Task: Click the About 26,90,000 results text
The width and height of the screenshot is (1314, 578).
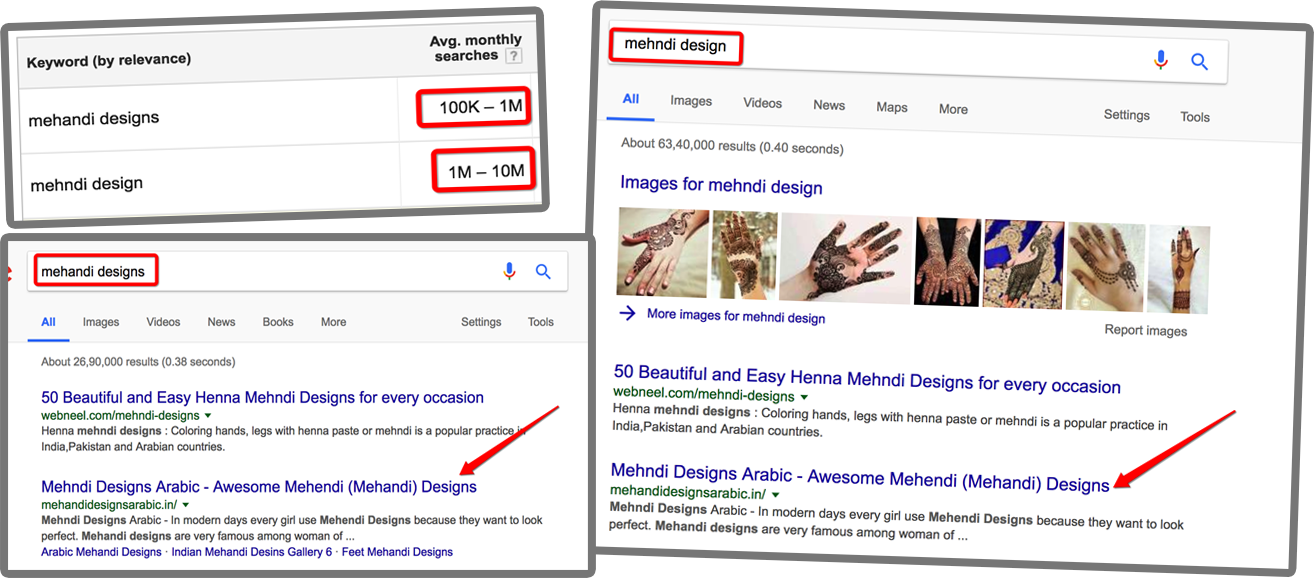Action: (138, 361)
